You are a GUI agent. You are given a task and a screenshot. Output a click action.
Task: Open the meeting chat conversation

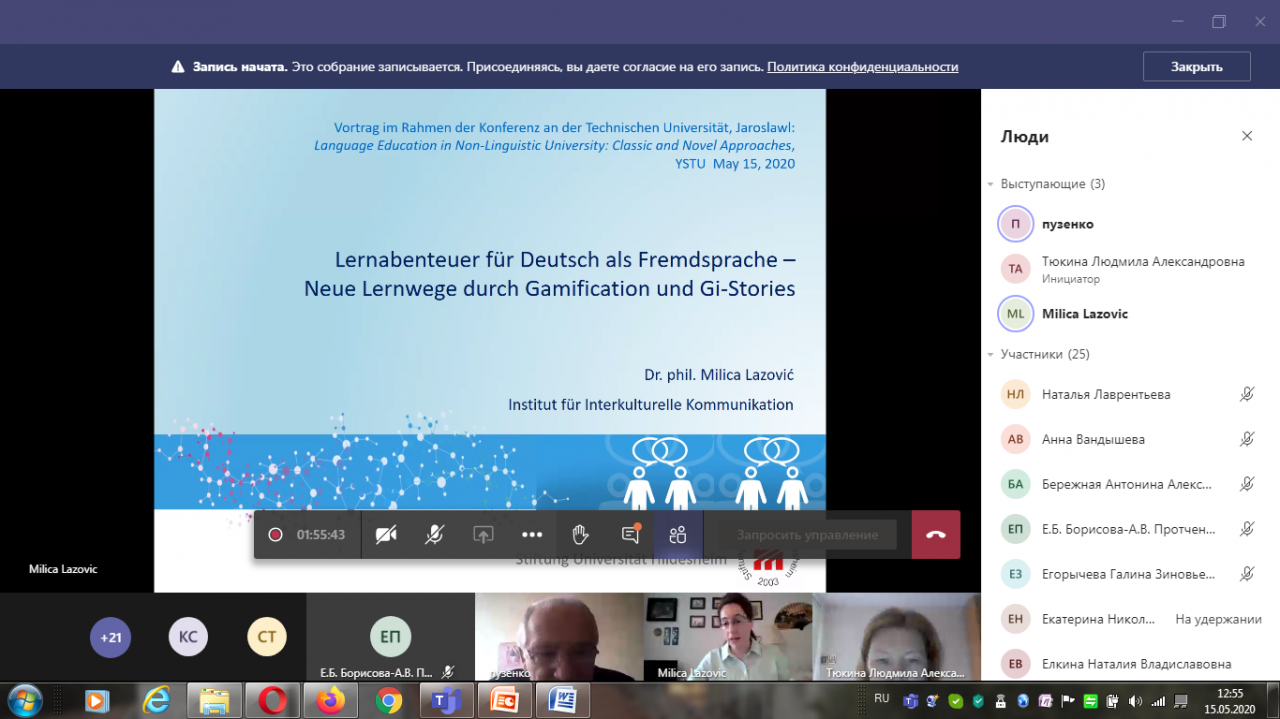pos(630,535)
